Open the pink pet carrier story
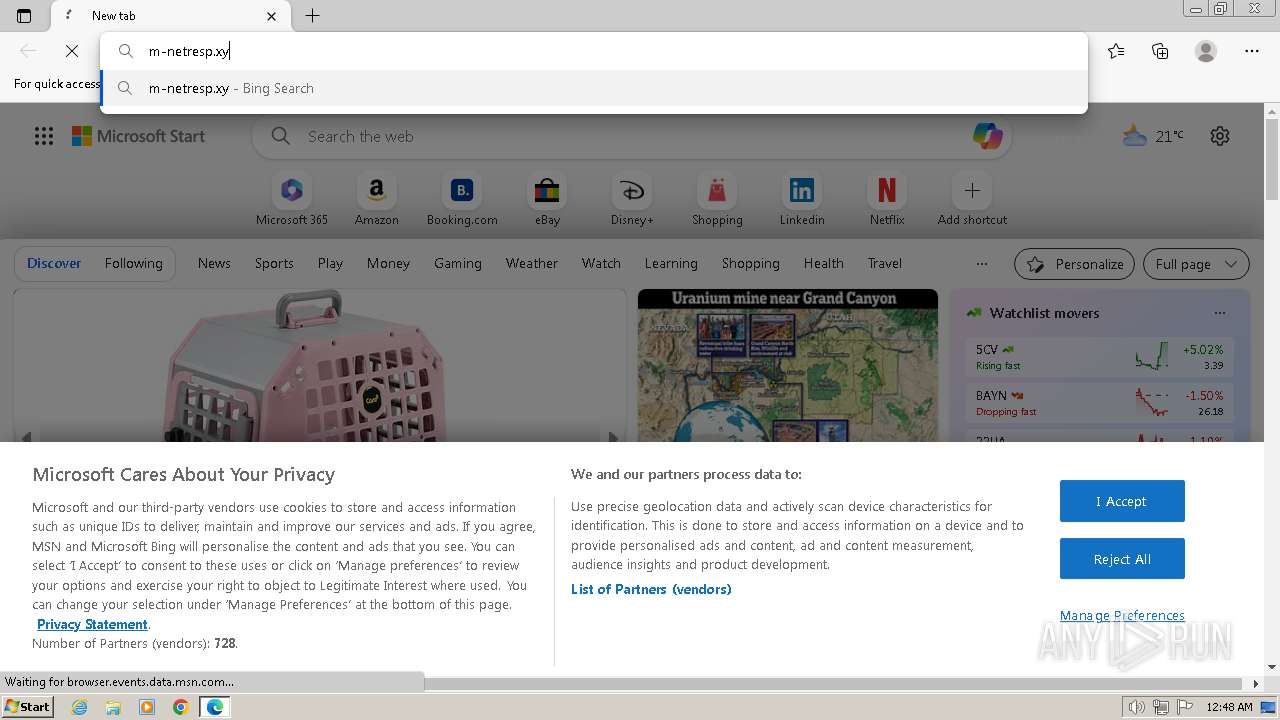 [x=319, y=366]
